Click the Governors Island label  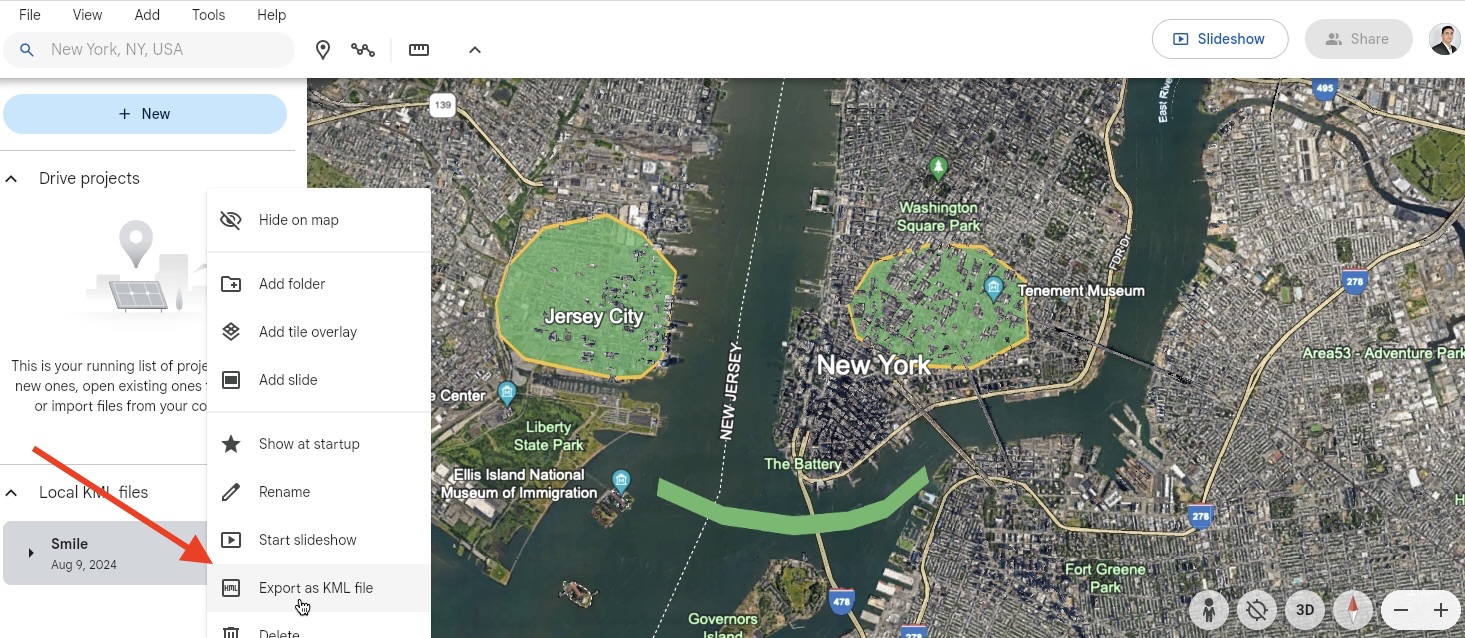tap(723, 626)
